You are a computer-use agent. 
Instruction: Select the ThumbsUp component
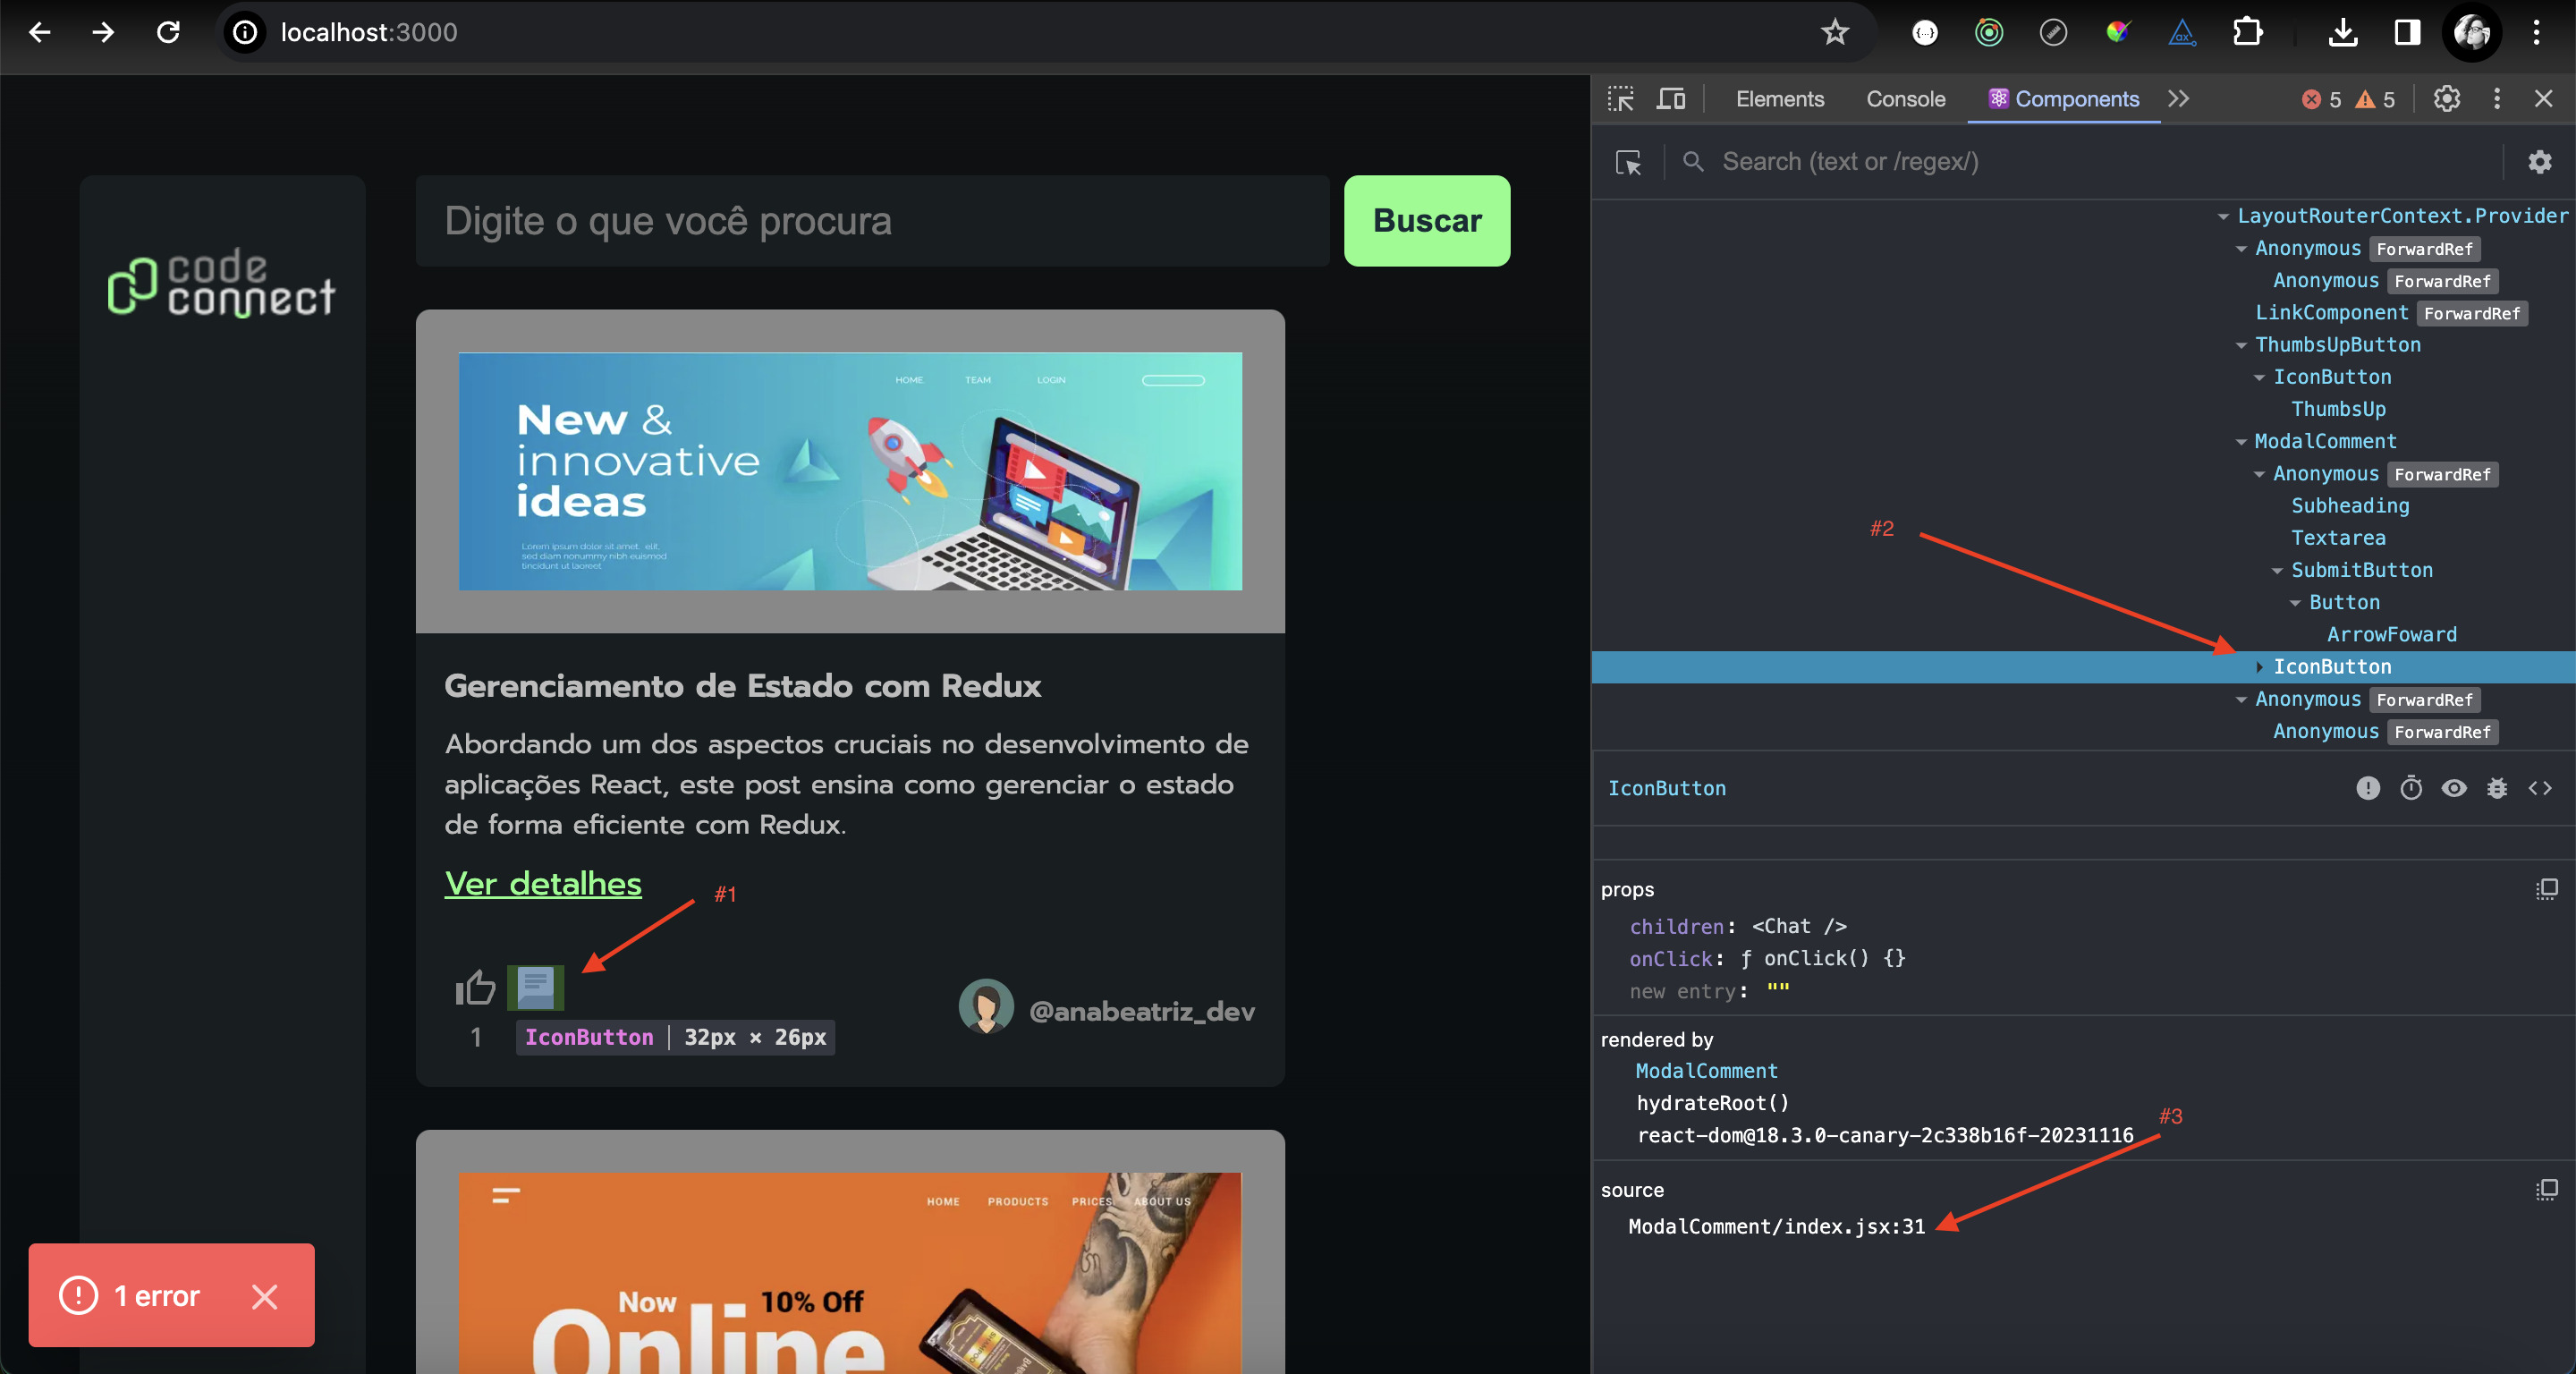(2337, 409)
